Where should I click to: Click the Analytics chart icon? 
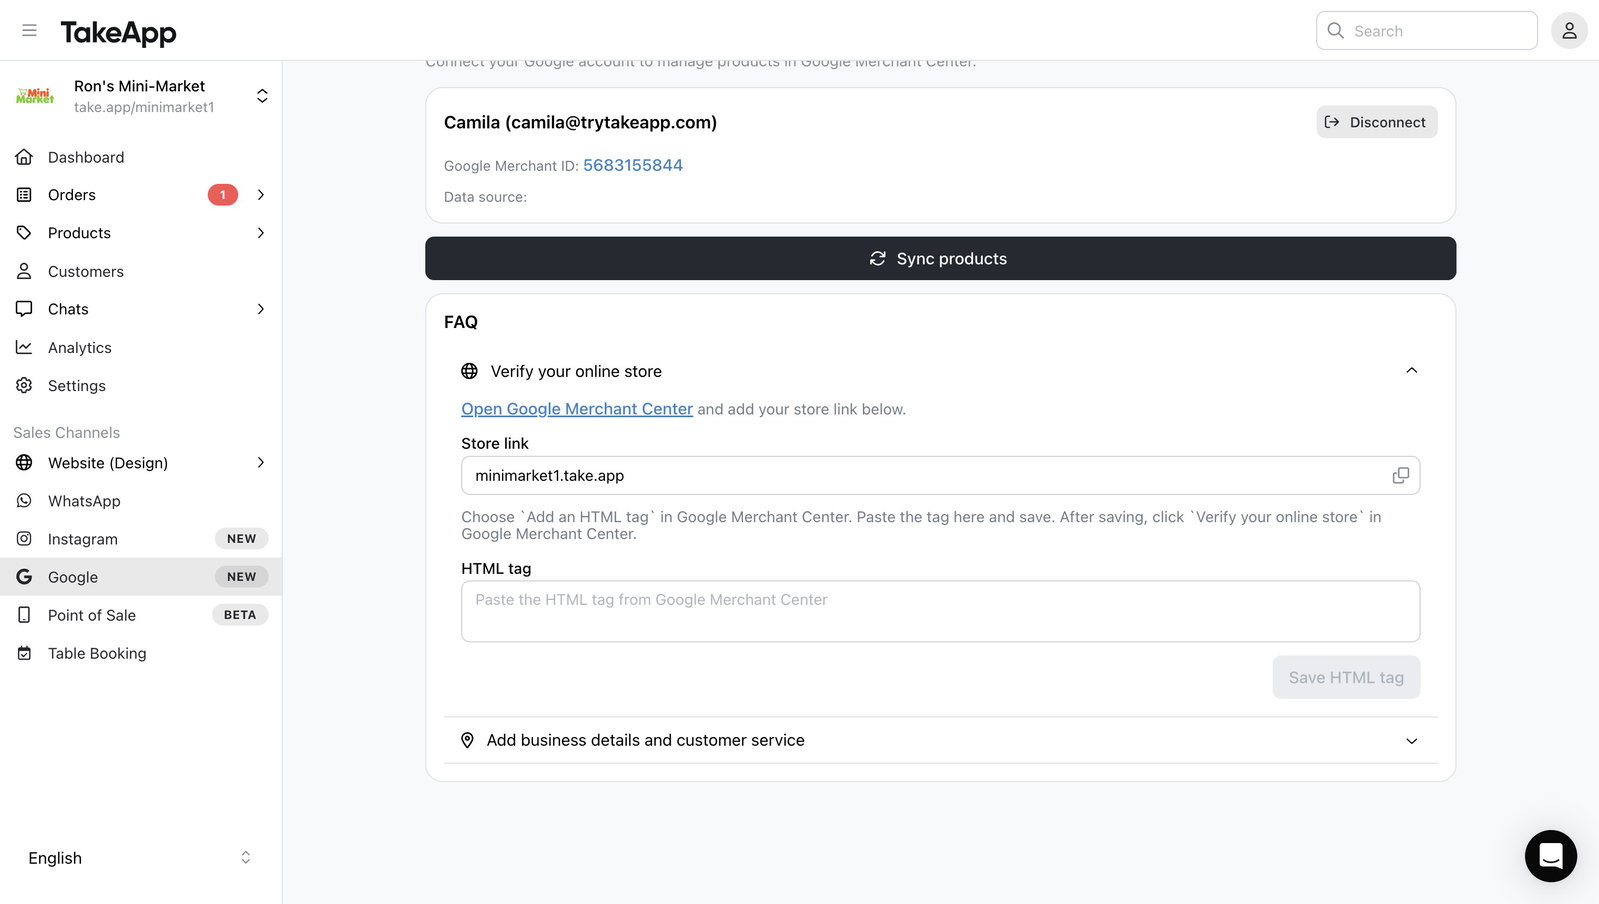click(x=24, y=347)
